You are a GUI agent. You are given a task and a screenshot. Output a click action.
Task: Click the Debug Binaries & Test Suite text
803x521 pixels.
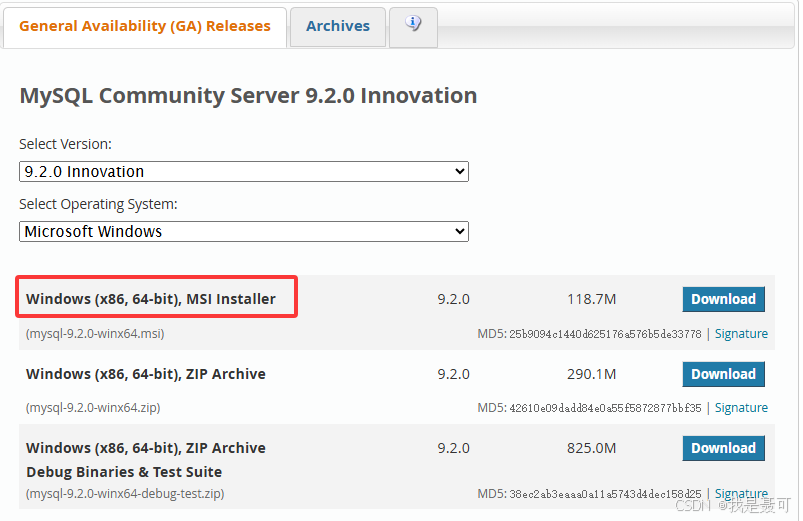[x=124, y=472]
